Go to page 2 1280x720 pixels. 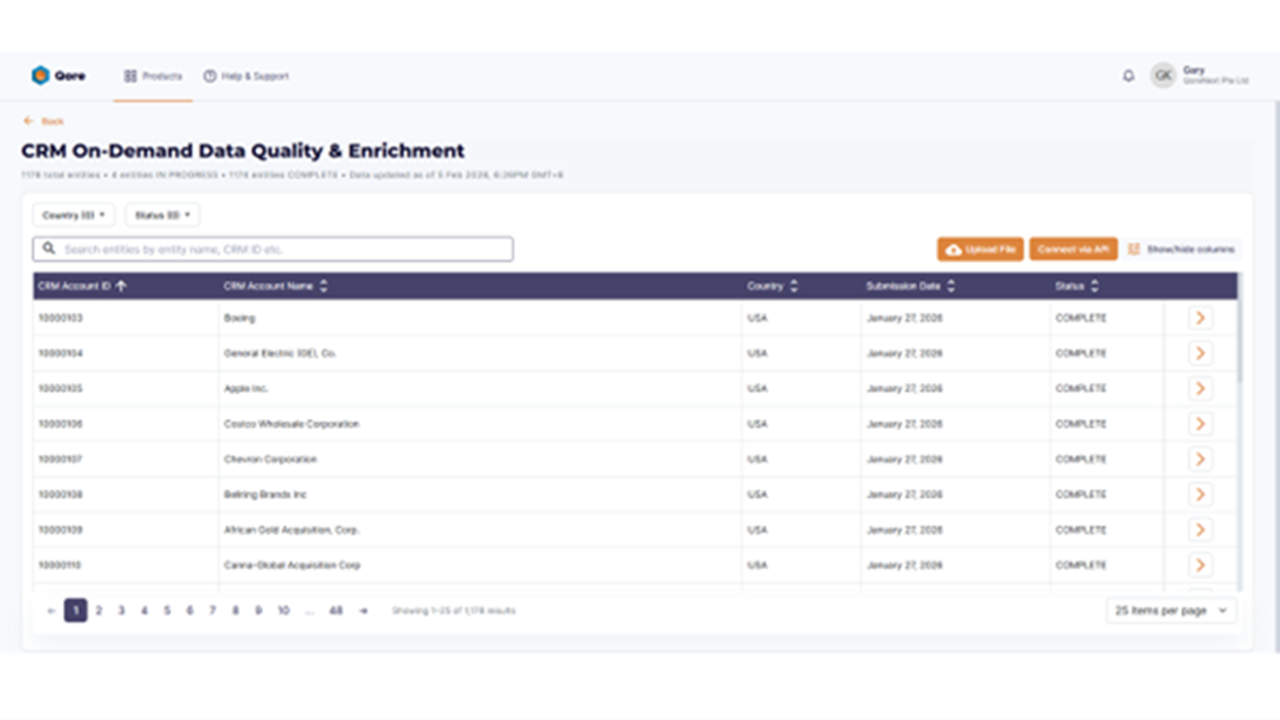click(x=98, y=610)
